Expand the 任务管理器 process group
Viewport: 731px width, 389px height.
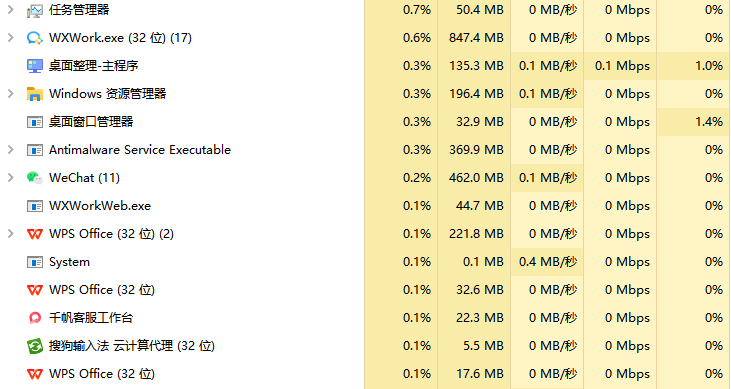(11, 10)
